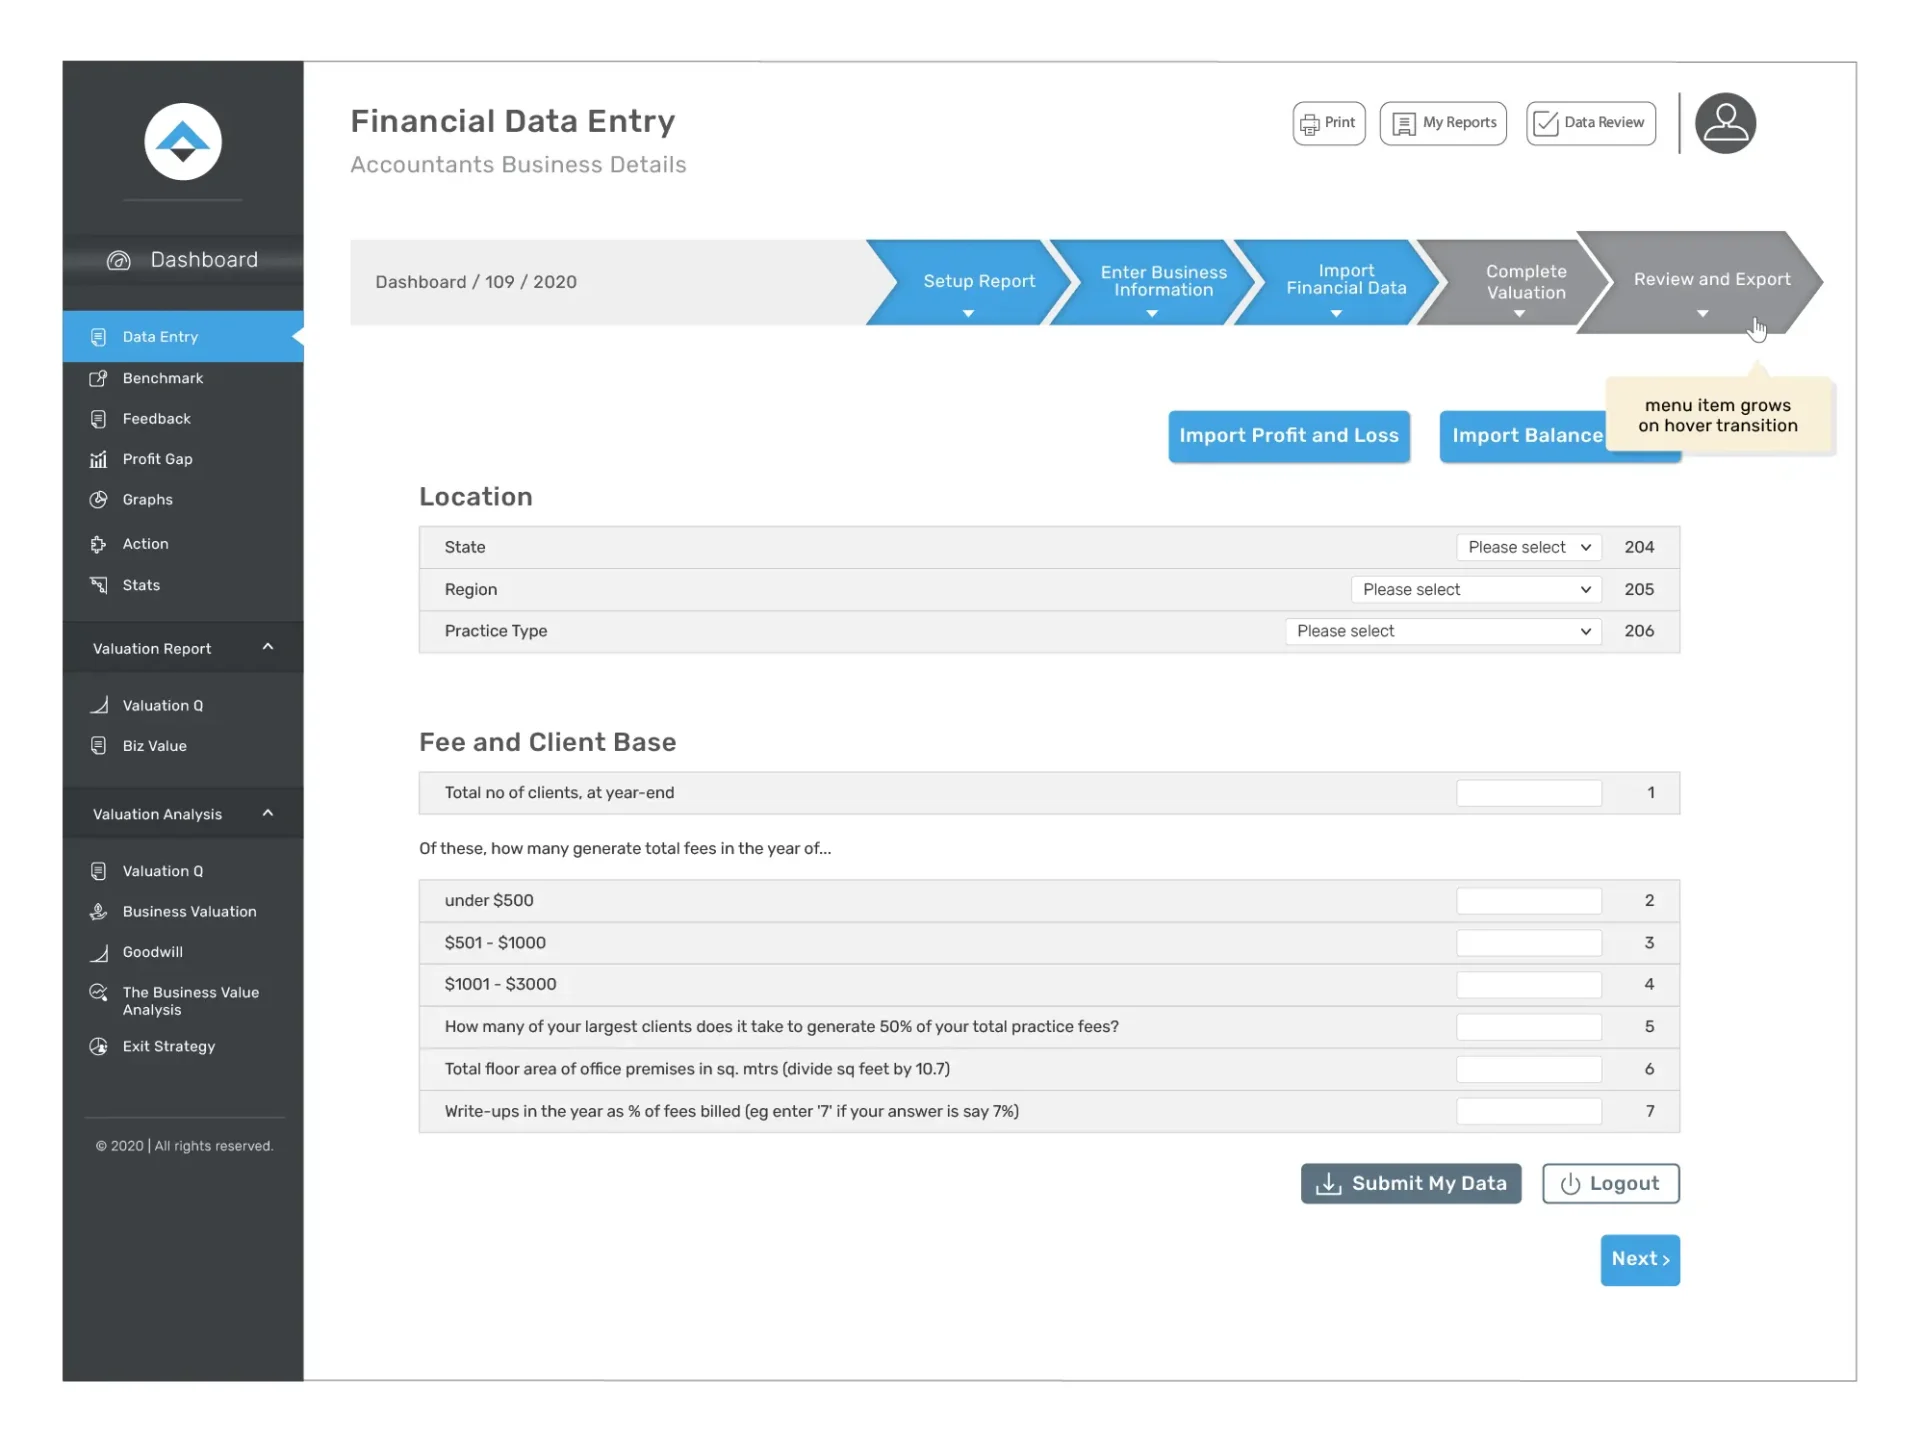Go to the Setup Report step
This screenshot has width=1920, height=1446.
977,282
